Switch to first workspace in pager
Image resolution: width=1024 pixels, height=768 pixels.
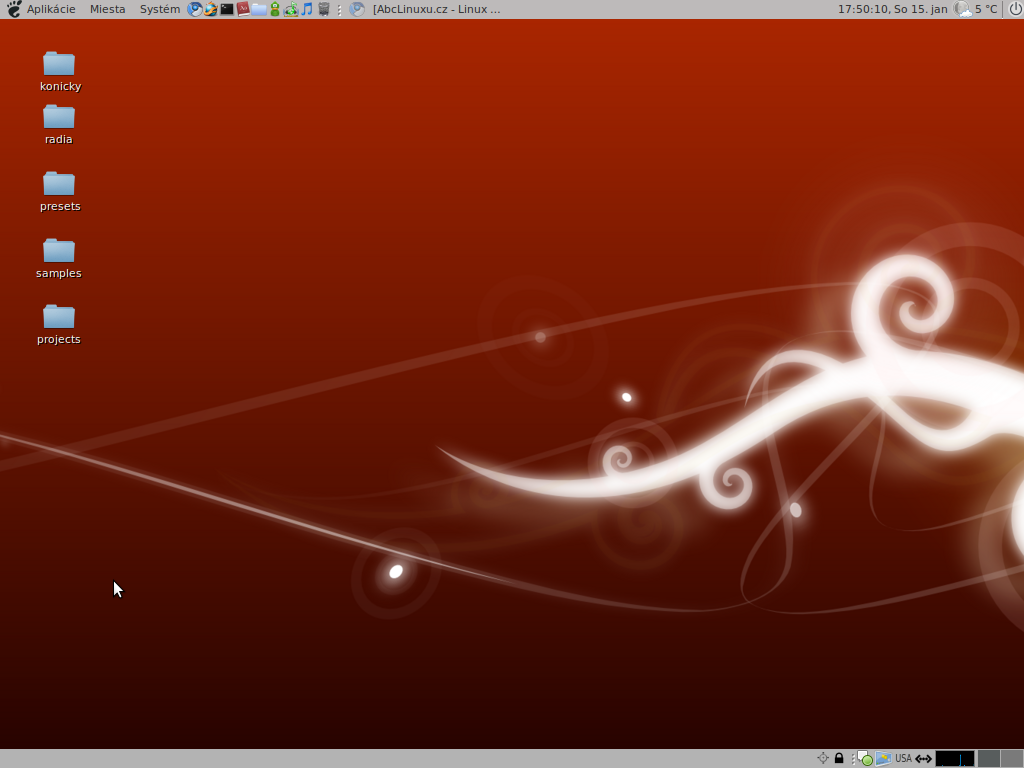click(x=988, y=758)
